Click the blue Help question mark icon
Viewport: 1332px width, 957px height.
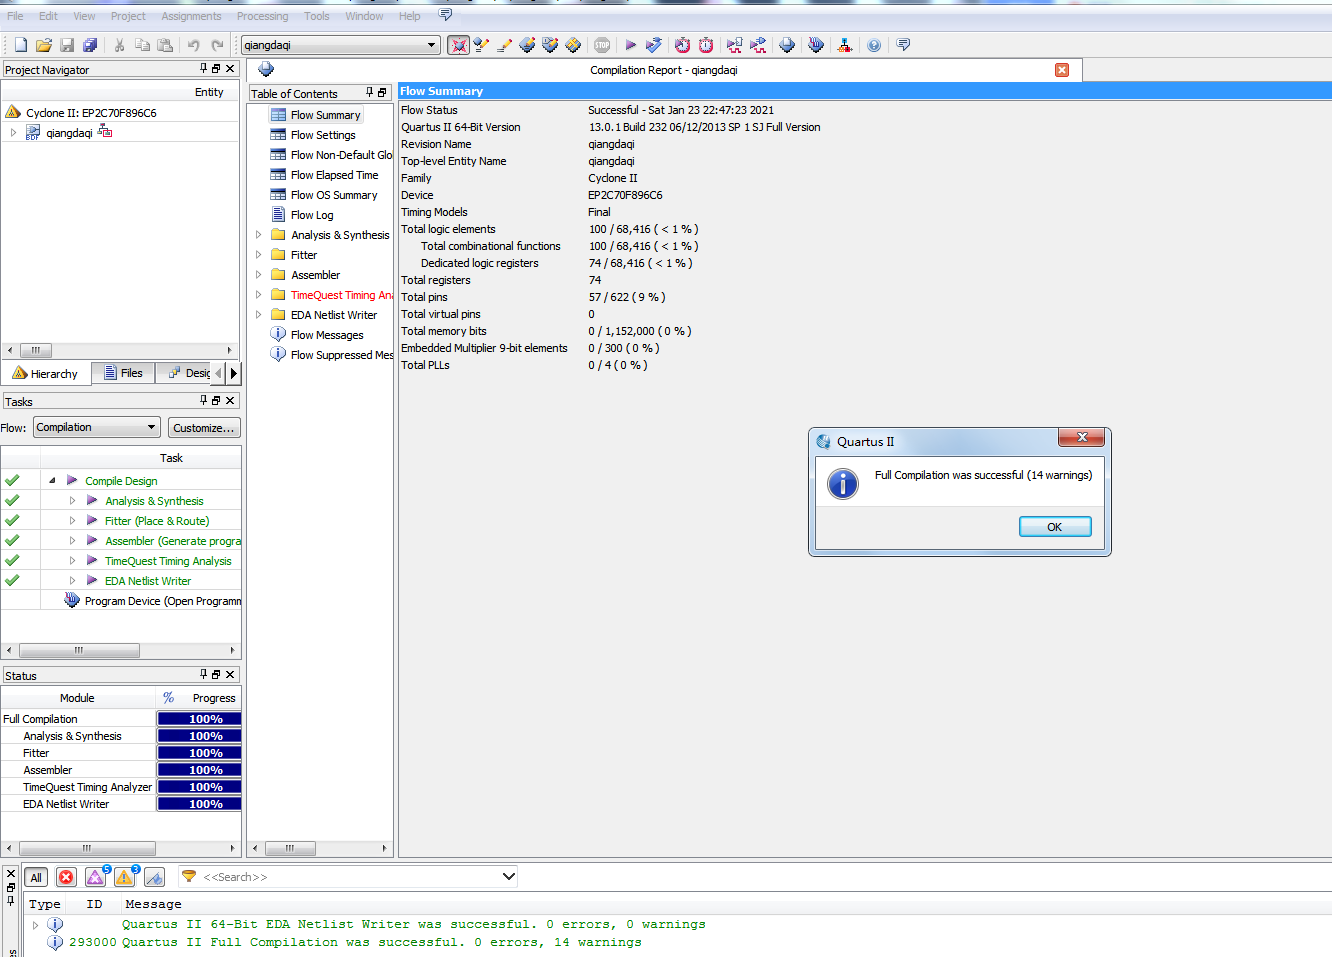click(x=874, y=45)
